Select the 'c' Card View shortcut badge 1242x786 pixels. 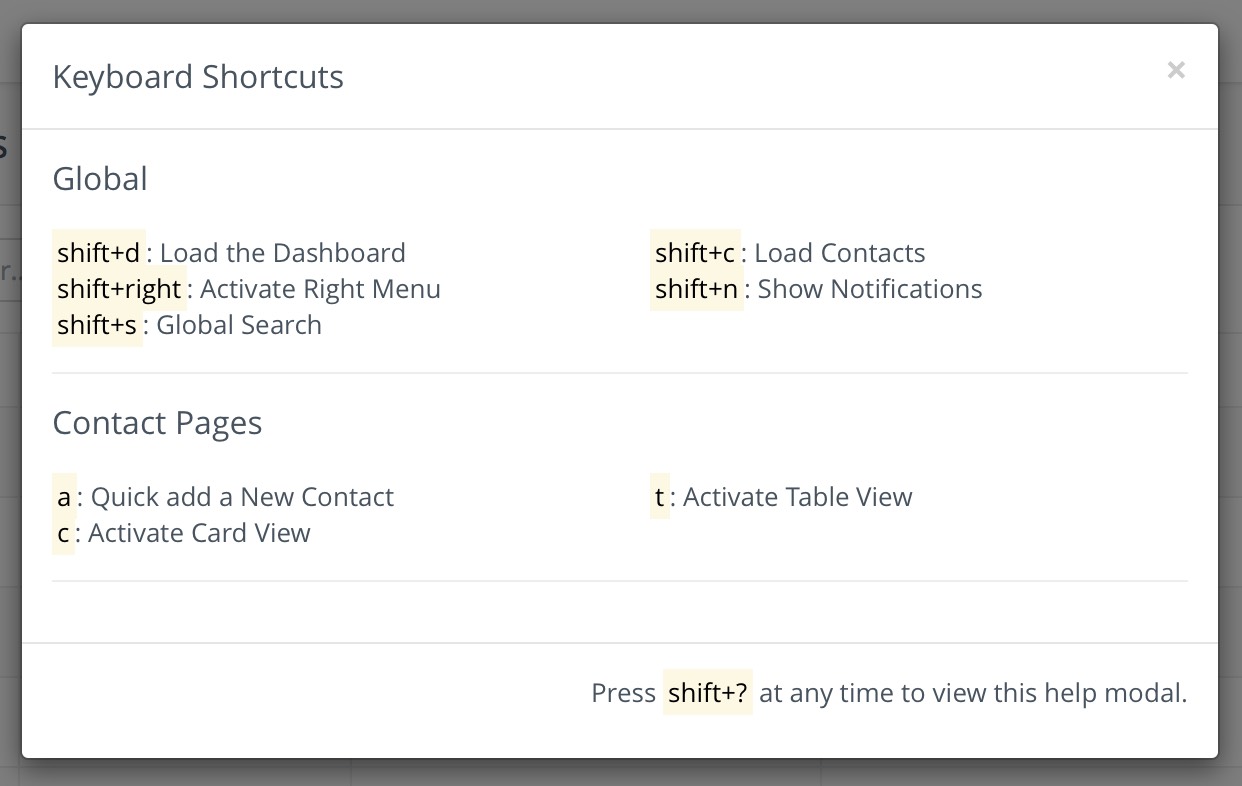(x=63, y=532)
